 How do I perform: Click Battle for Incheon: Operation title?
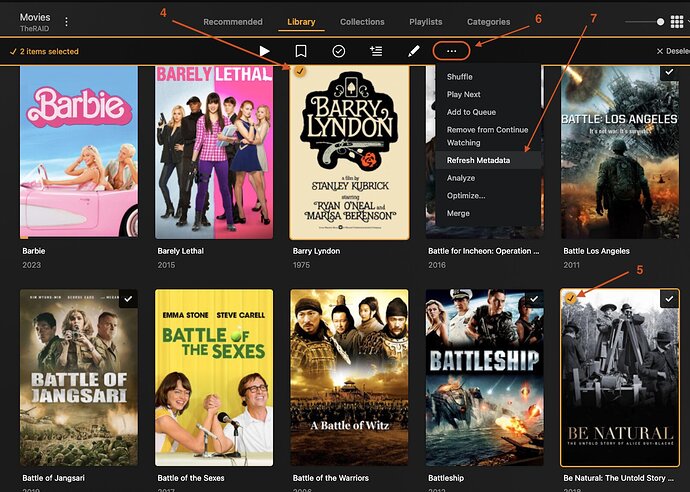coord(484,251)
